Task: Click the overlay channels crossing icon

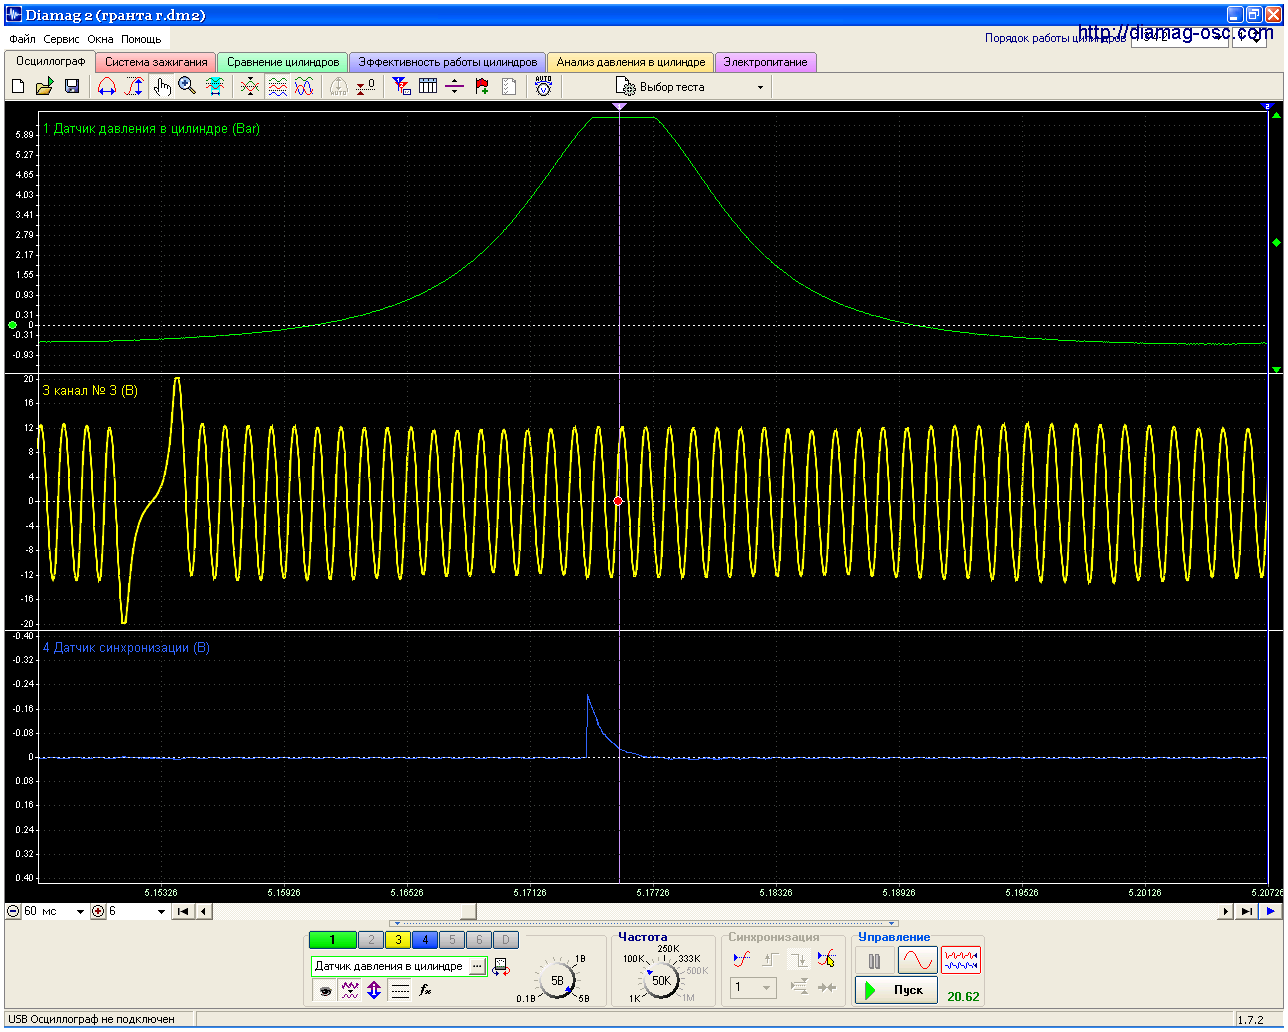Action: click(250, 87)
